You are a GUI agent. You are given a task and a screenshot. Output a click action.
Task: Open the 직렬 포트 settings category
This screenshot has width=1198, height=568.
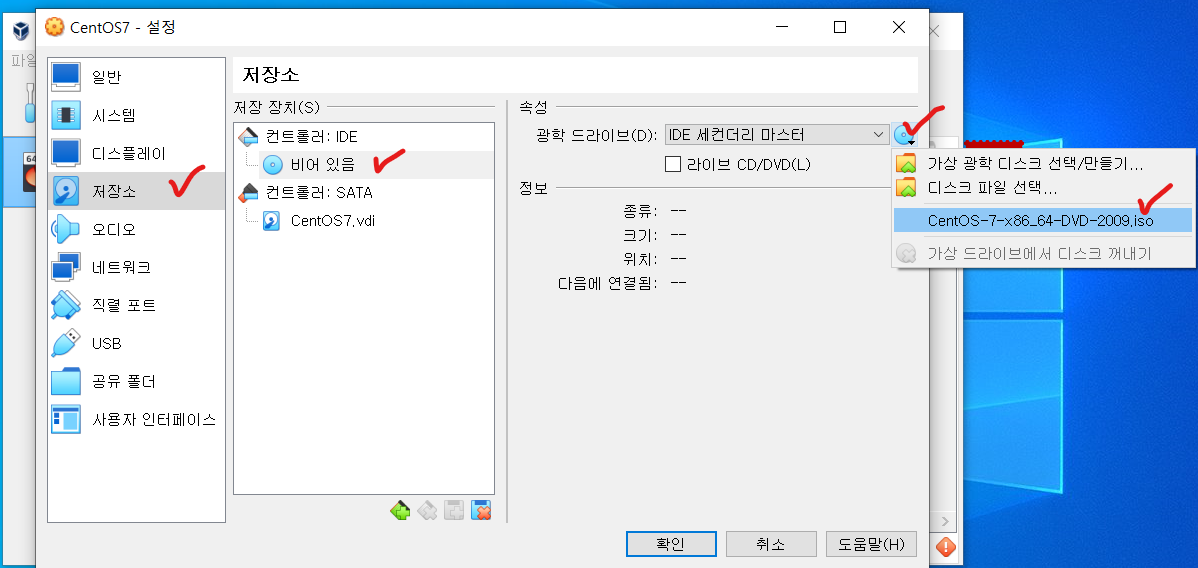(136, 305)
